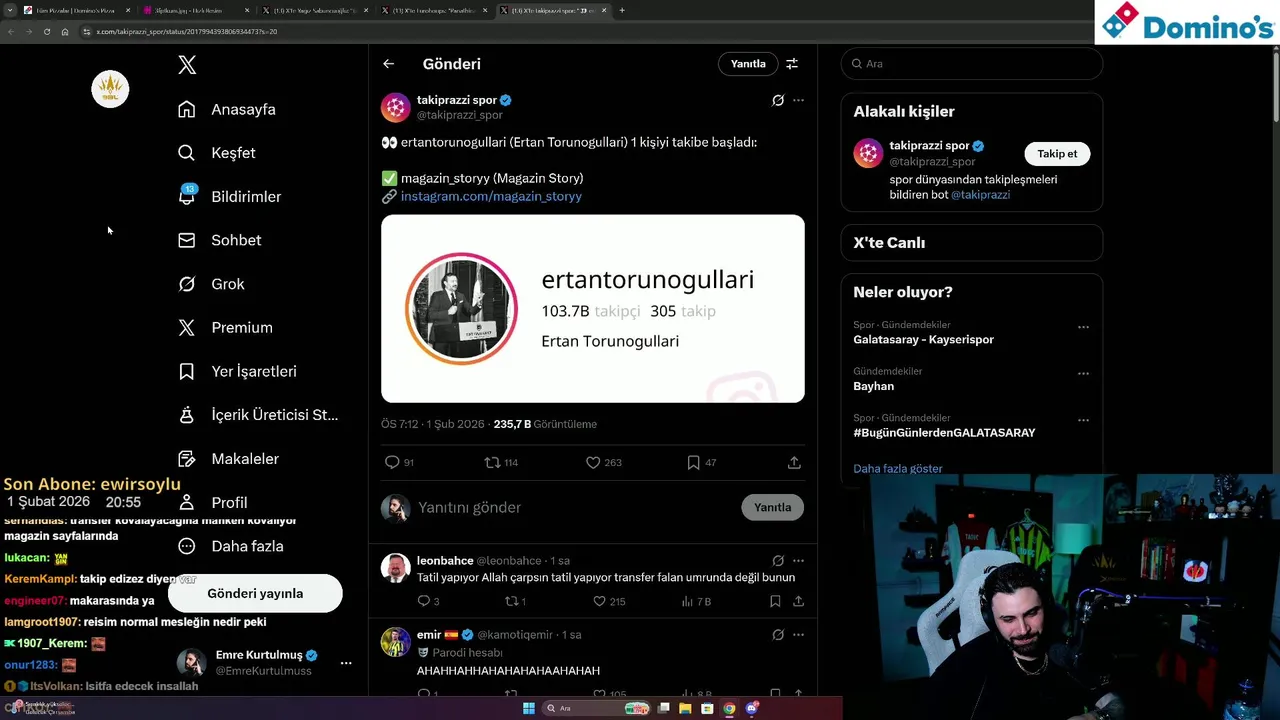Open takiprazzi spor profile avatar
The image size is (1280, 720).
click(396, 107)
